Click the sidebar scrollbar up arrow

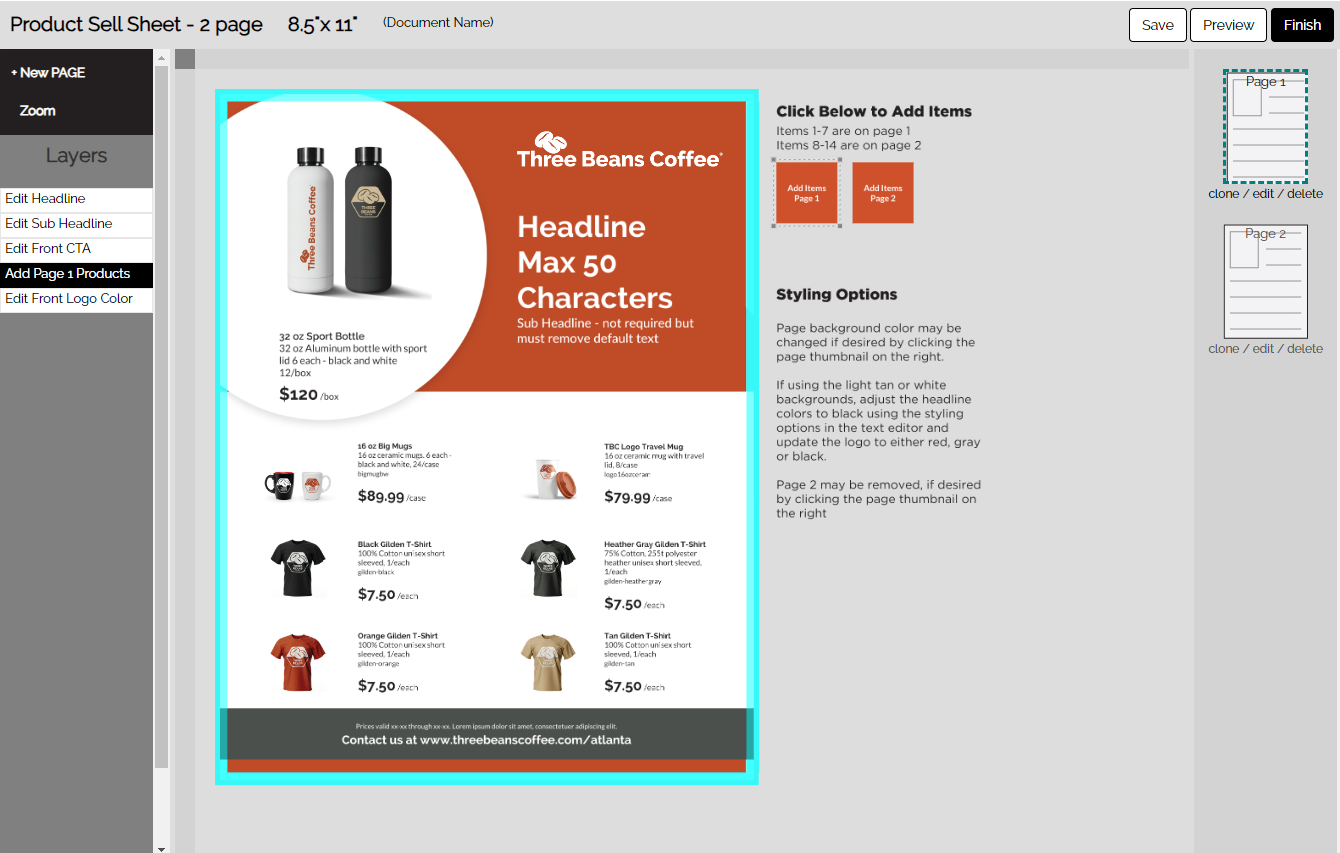coord(161,57)
